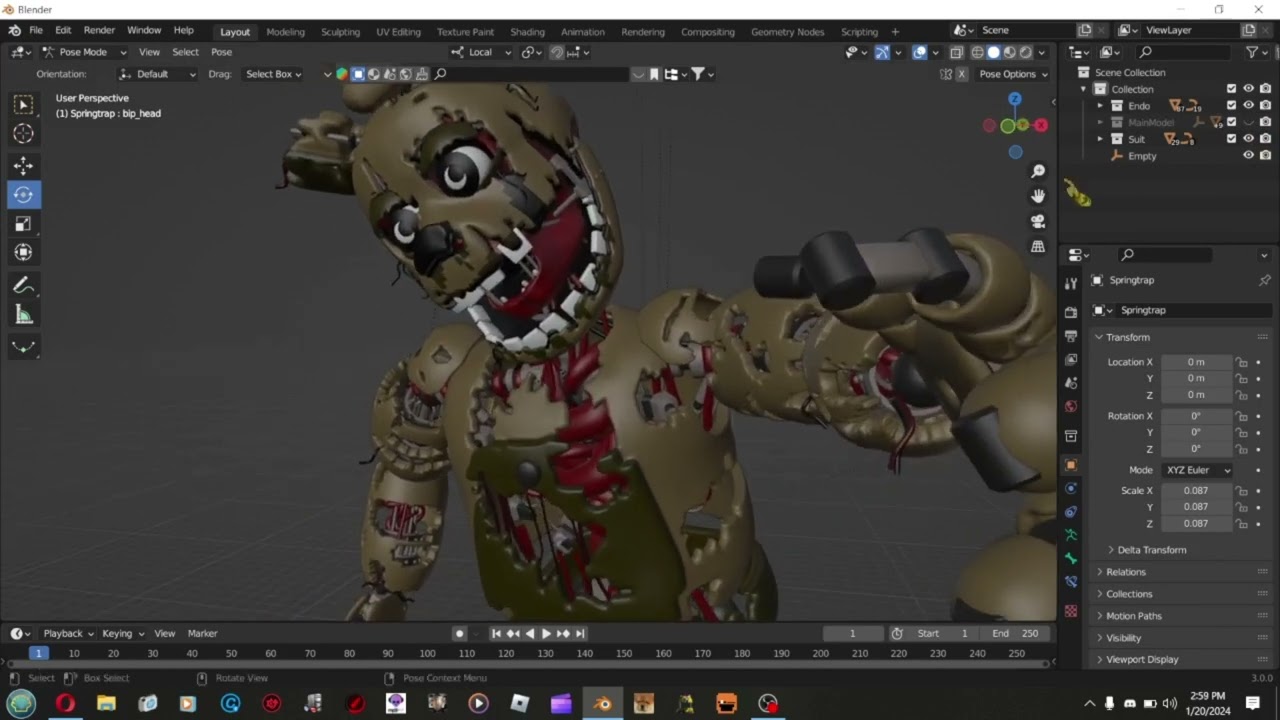Open the World properties tab
The height and width of the screenshot is (720, 1280).
pyautogui.click(x=1071, y=406)
